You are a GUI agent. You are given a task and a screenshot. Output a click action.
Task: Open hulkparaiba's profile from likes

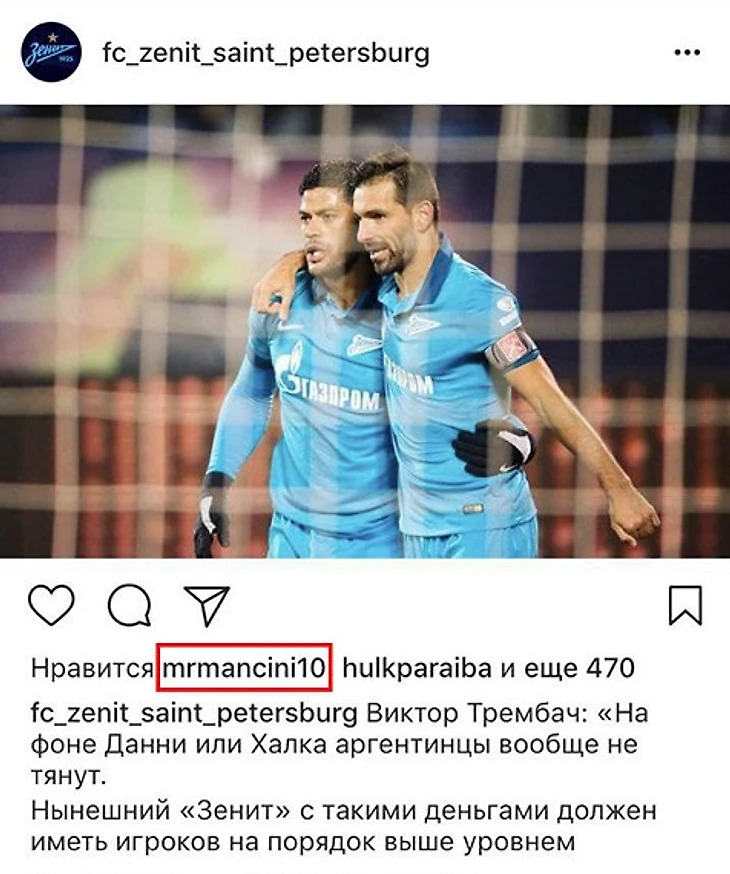[x=417, y=668]
